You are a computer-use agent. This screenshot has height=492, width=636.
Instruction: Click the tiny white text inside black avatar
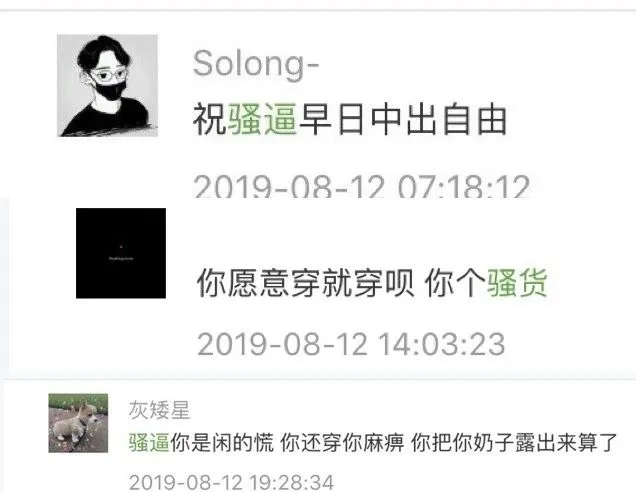[121, 258]
